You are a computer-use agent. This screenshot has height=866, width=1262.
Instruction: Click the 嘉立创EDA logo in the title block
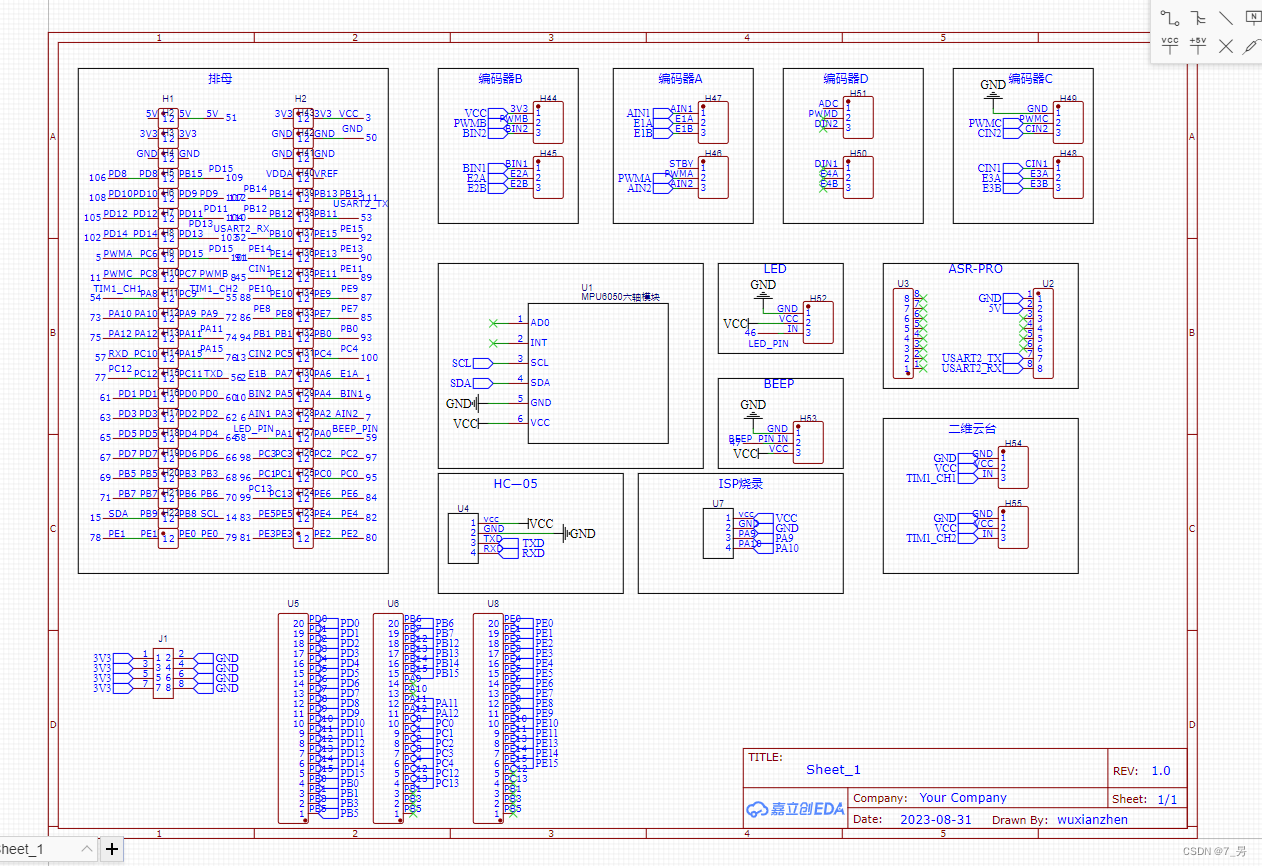[x=795, y=809]
